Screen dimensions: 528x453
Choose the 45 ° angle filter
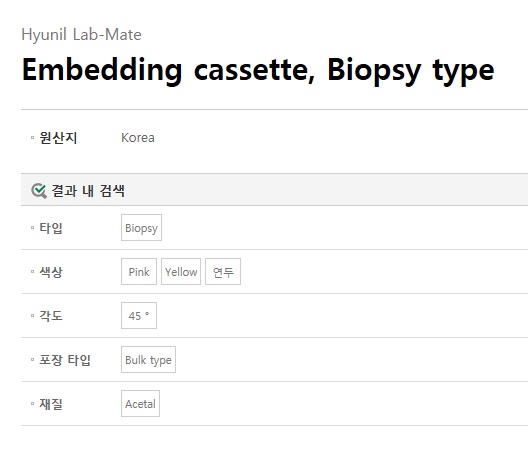[x=139, y=316]
